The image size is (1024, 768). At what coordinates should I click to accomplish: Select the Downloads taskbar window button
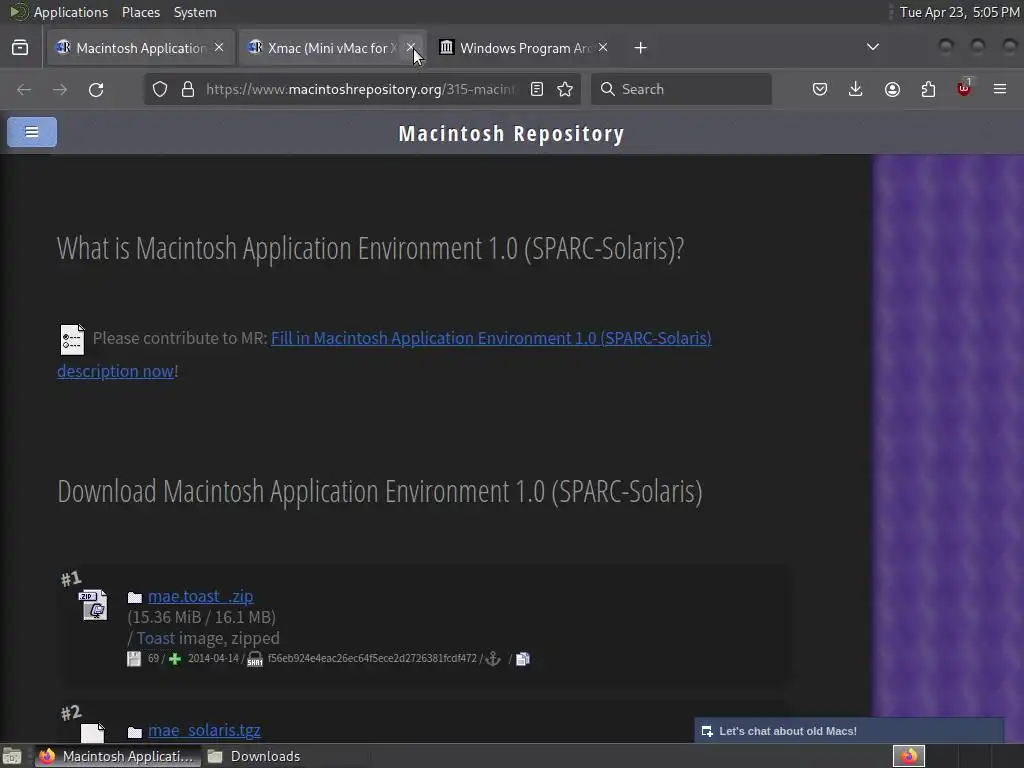tap(254, 756)
